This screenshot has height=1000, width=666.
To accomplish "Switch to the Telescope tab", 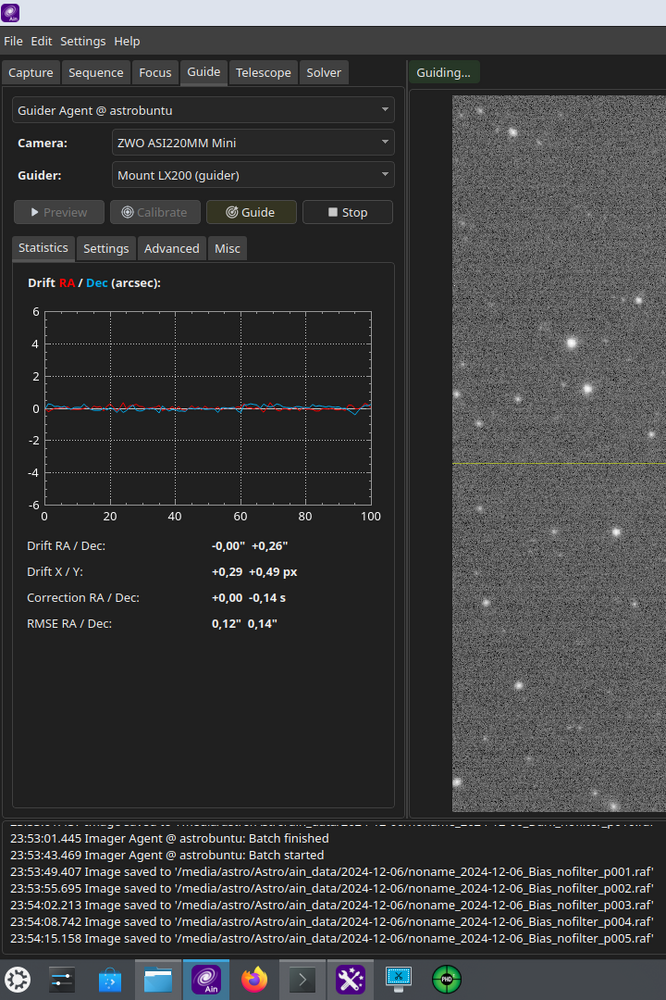I will [x=263, y=72].
